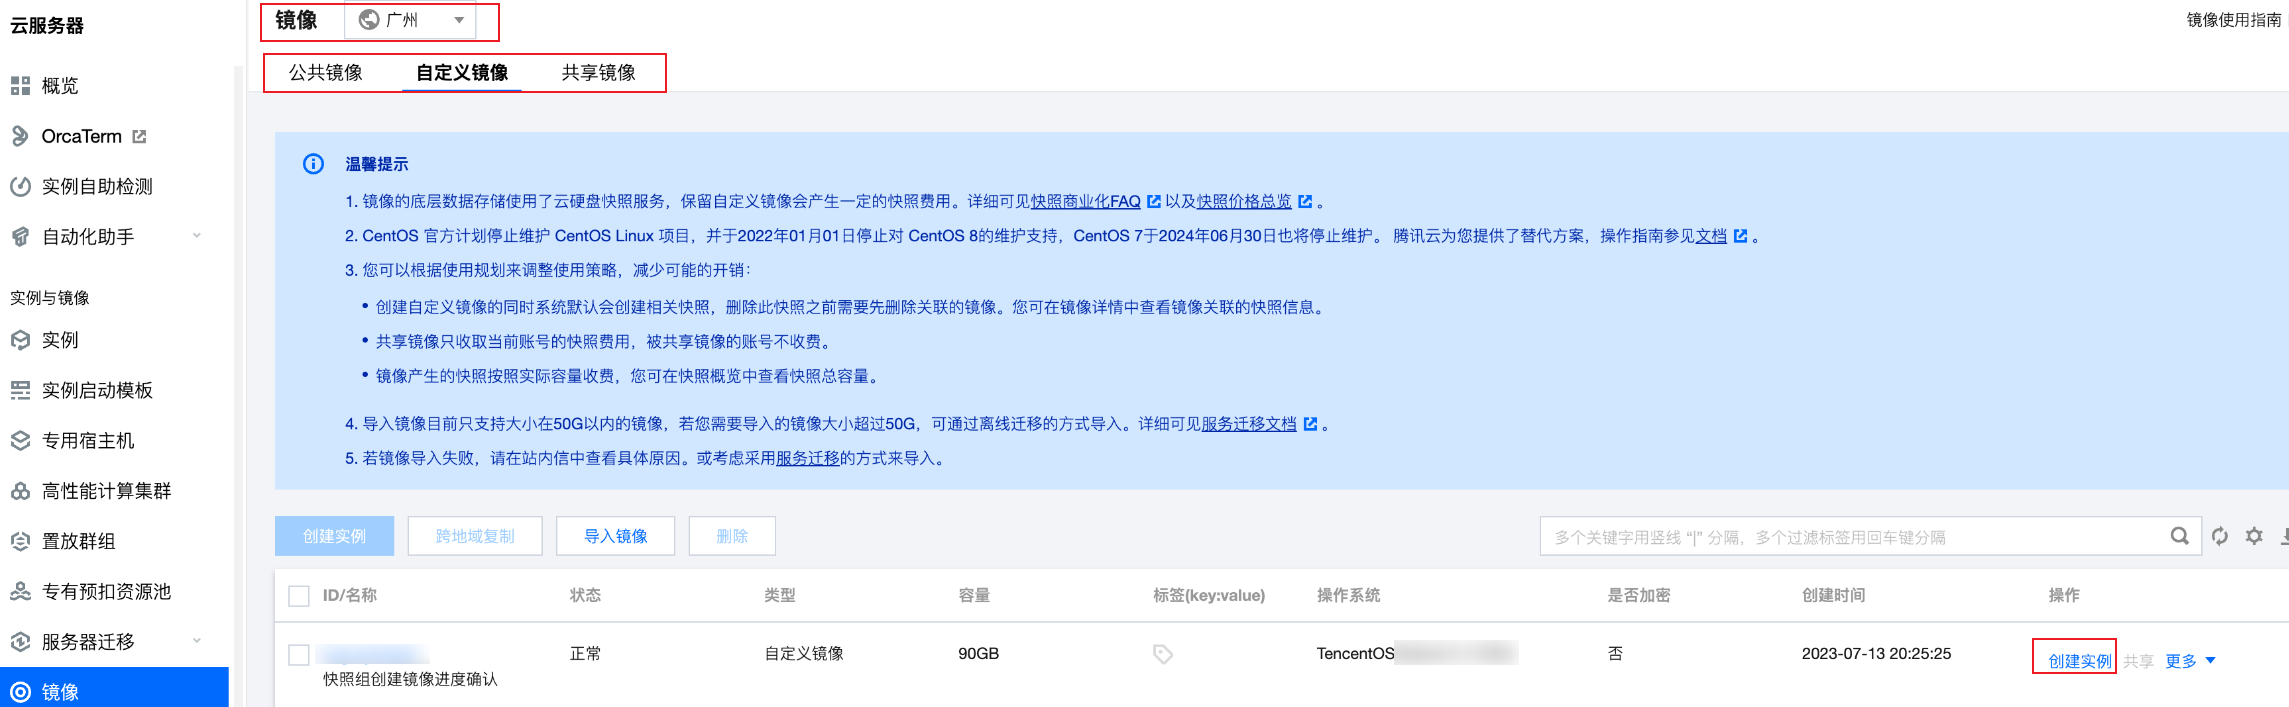Click the 否 encryption value cell
This screenshot has width=2289, height=707.
(x=1615, y=654)
